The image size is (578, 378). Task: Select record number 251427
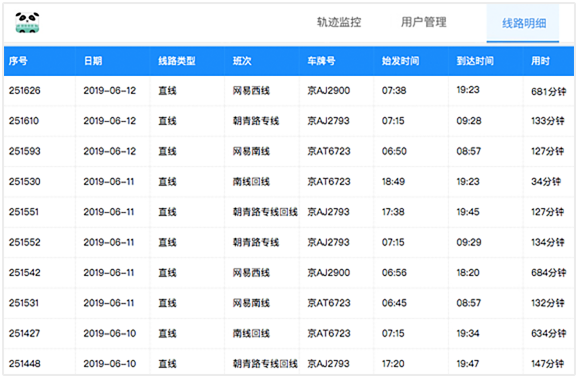click(x=24, y=333)
